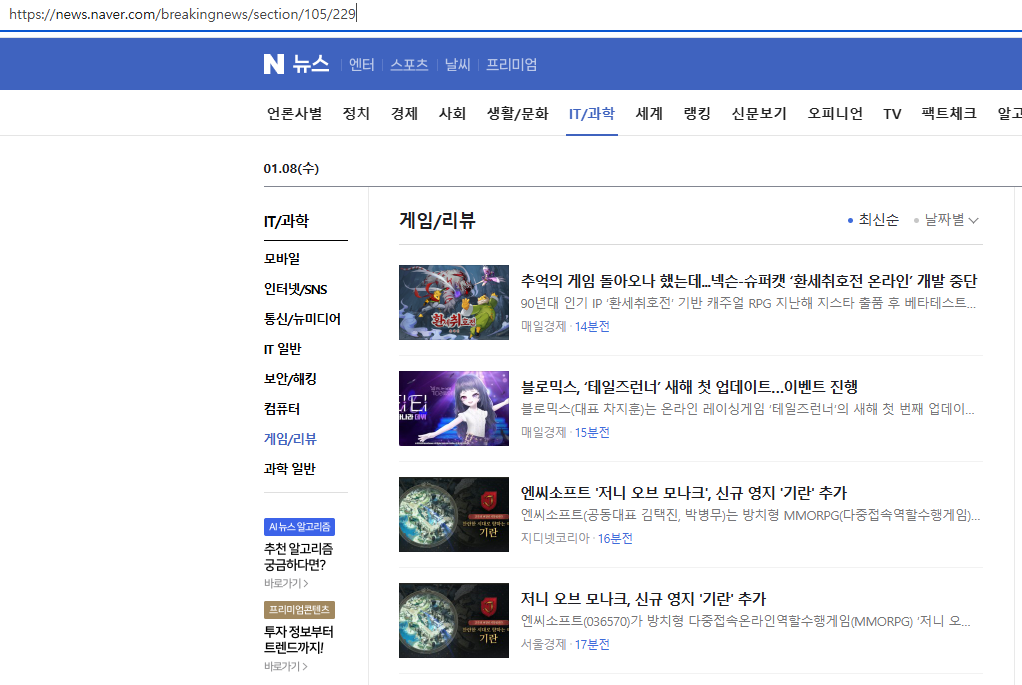Screen dimensions: 1022x685
Task: Open 투자 정보부터 트렌드까지! promo
Action: coord(299,639)
